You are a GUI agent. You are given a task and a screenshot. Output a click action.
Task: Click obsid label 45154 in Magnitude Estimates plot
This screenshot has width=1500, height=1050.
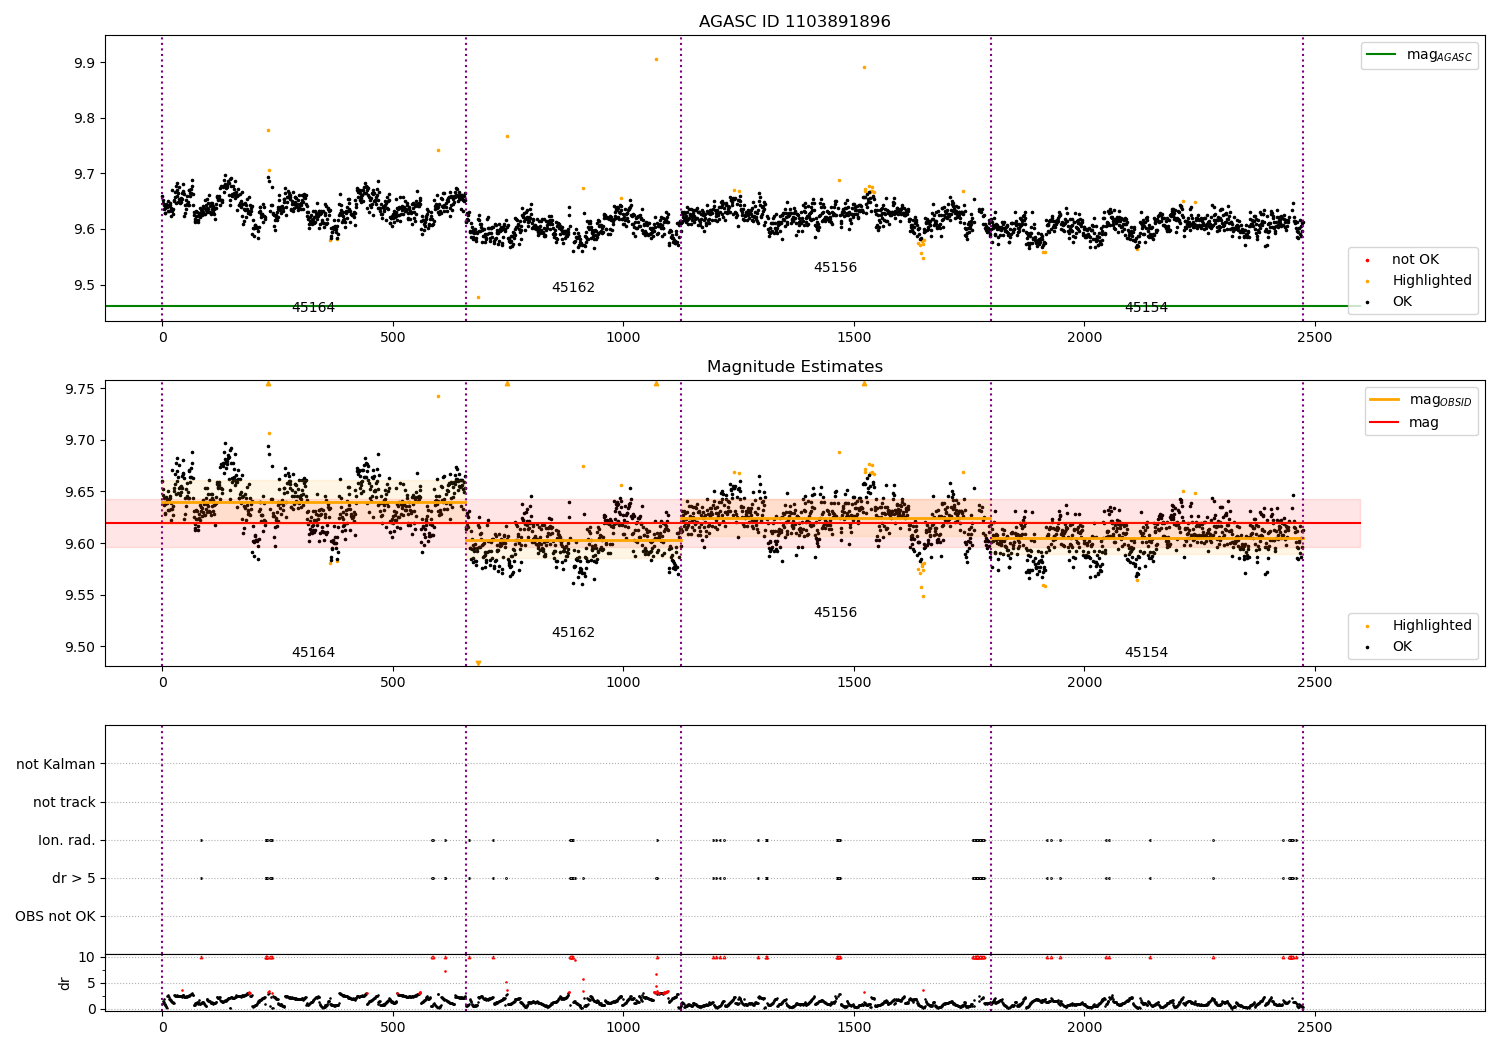pos(1146,653)
